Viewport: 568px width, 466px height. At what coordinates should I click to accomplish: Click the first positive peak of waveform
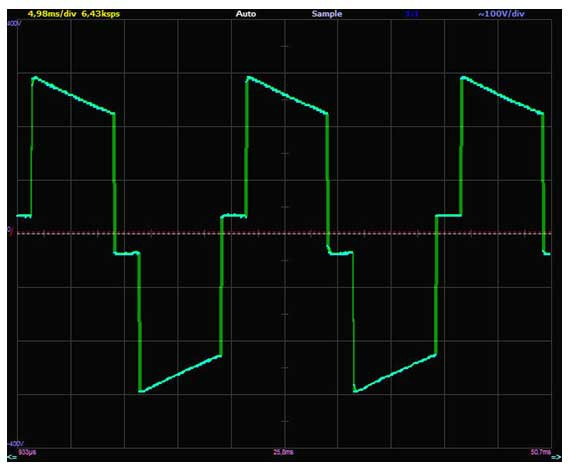click(35, 78)
